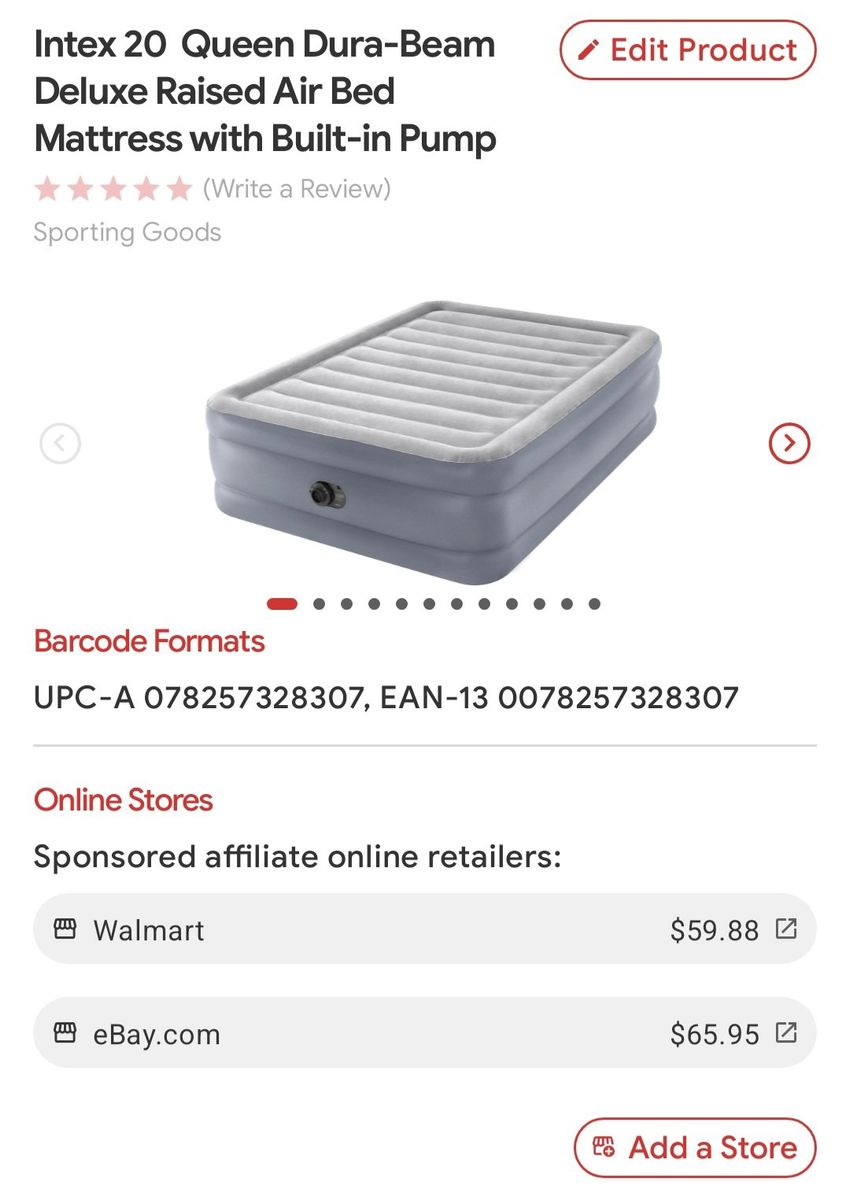Open the Sporting Goods category link
The height and width of the screenshot is (1200, 850).
(127, 232)
